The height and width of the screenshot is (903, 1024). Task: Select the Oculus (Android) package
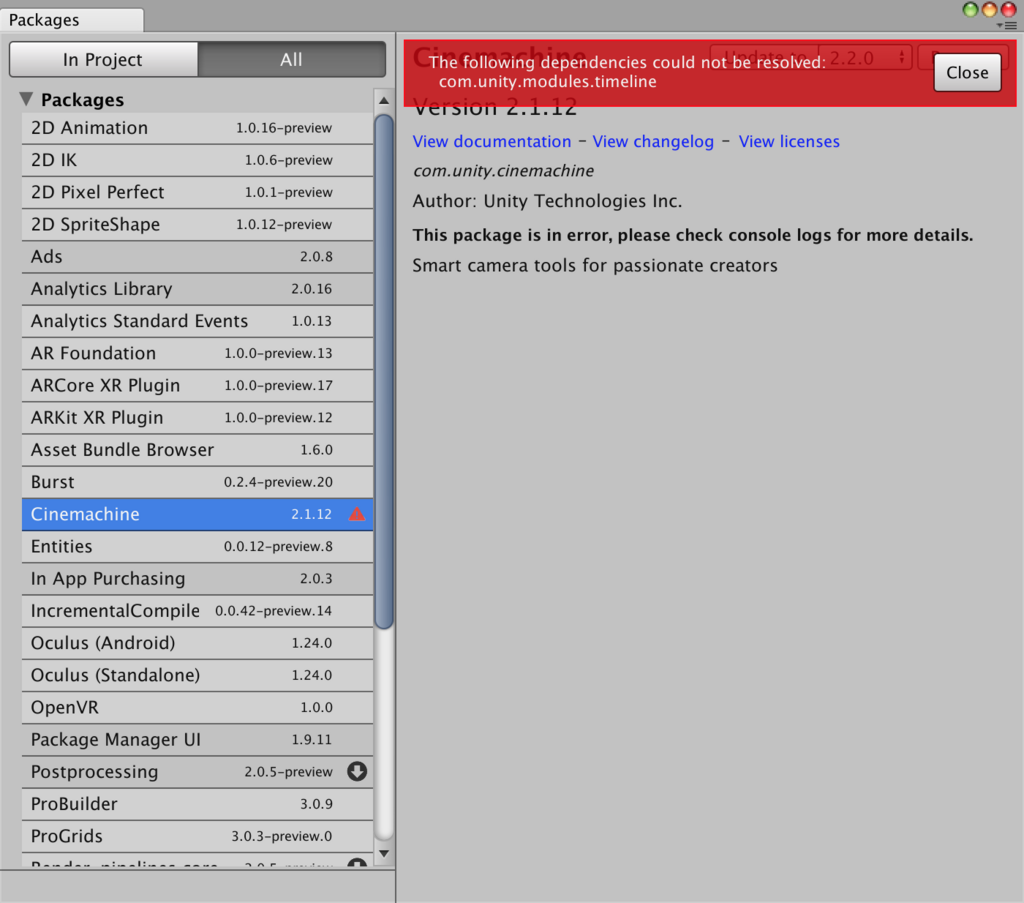click(197, 643)
